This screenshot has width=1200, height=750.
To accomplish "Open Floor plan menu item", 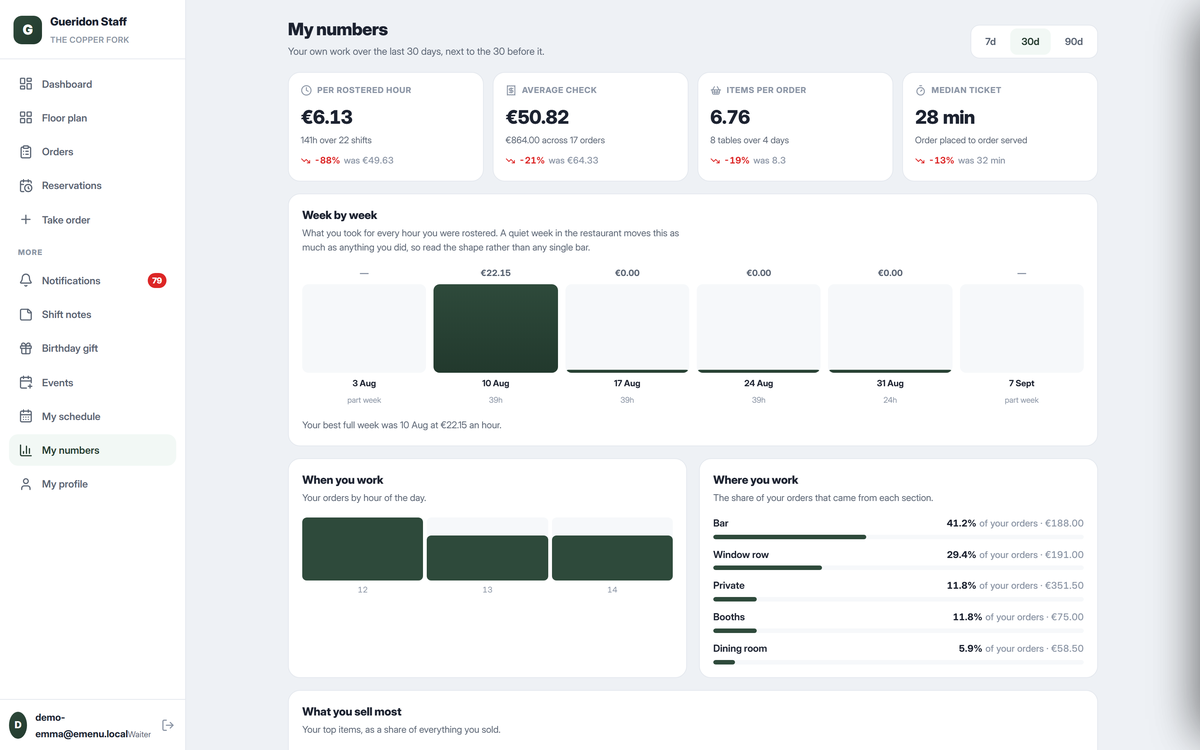I will pos(92,118).
